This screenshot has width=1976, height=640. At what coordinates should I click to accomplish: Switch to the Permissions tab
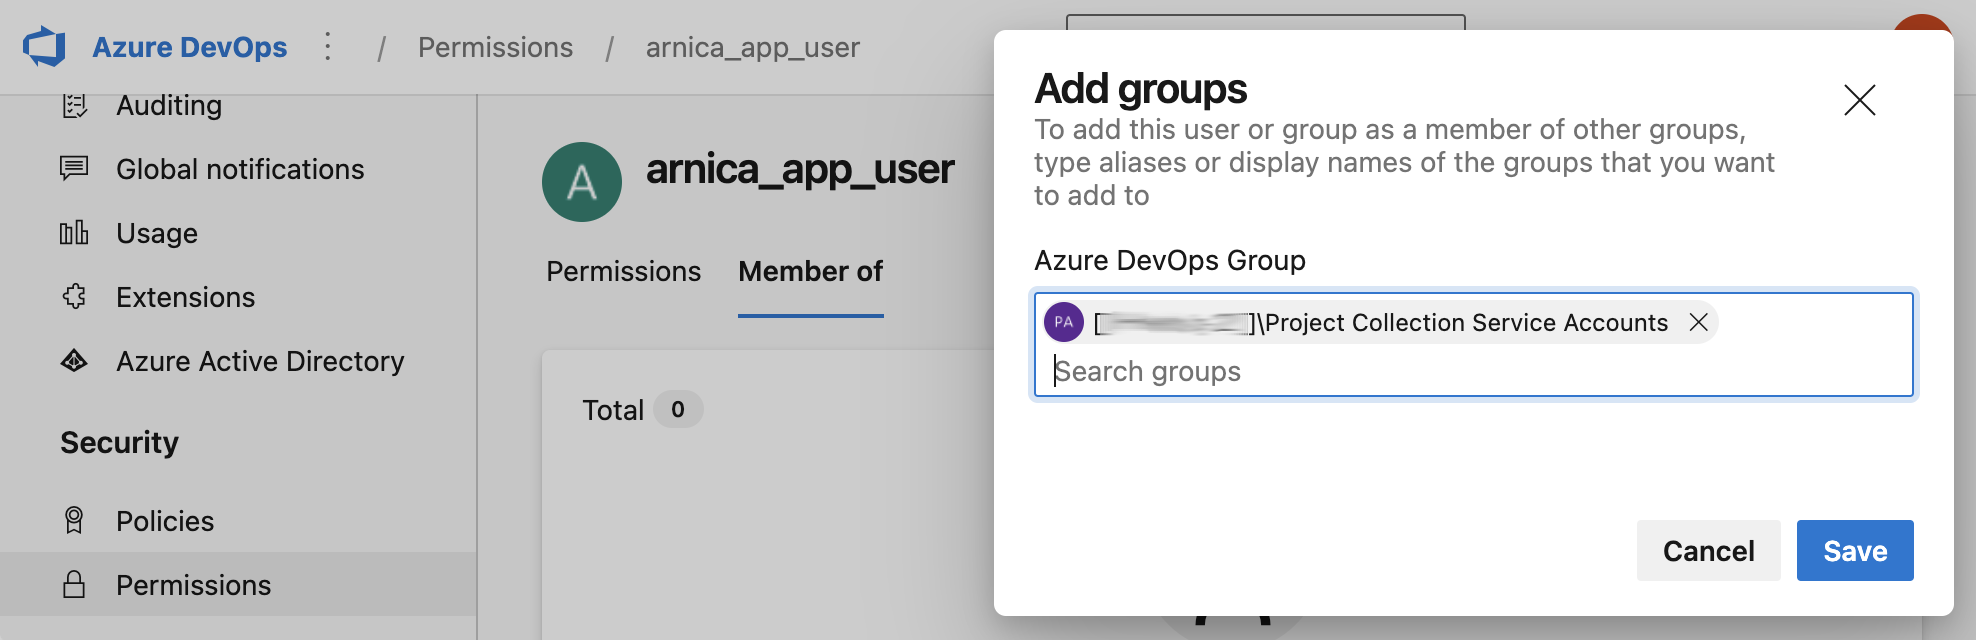[x=623, y=272]
